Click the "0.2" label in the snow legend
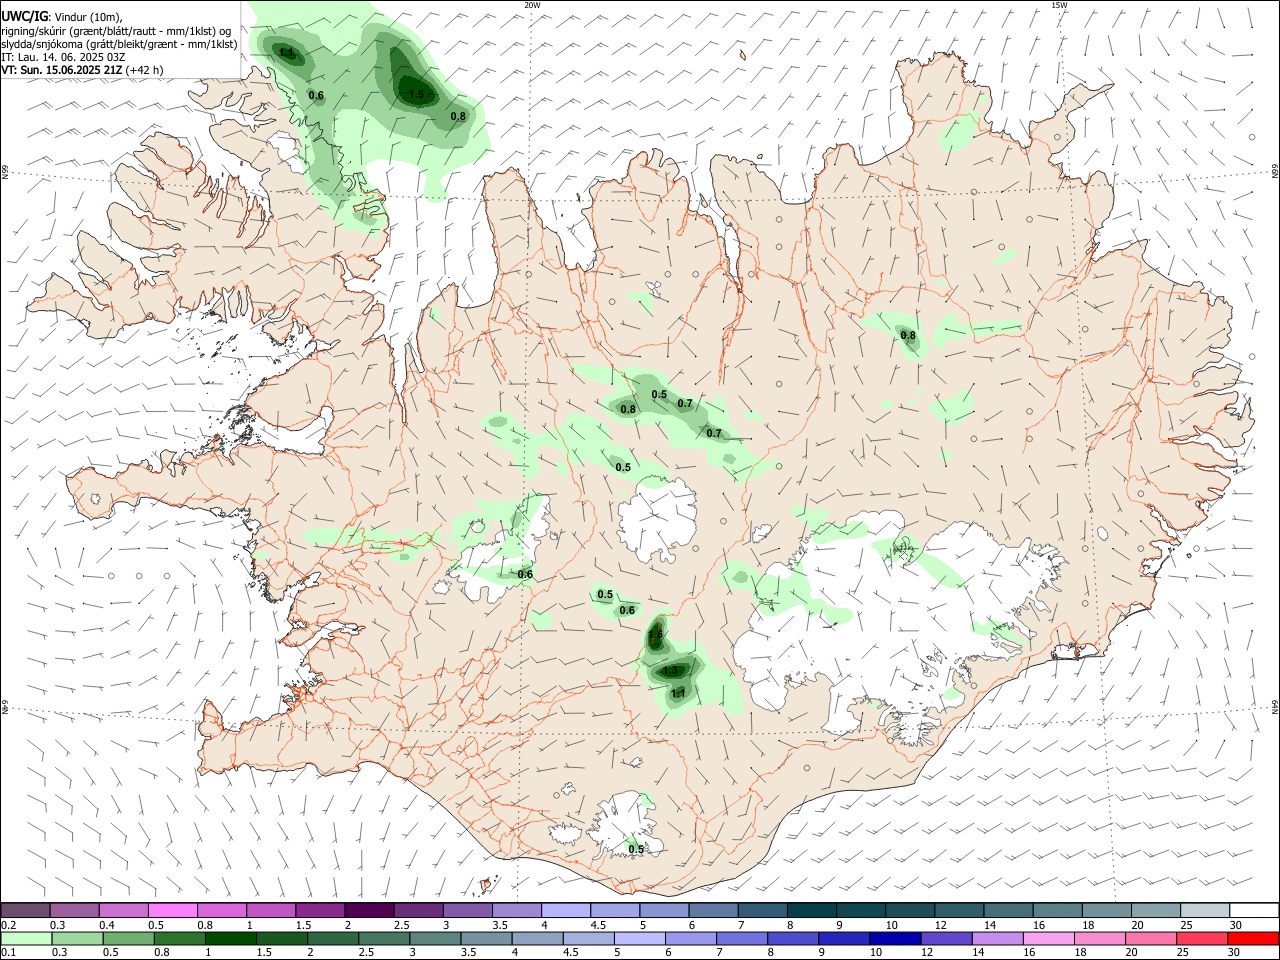 pos(9,925)
